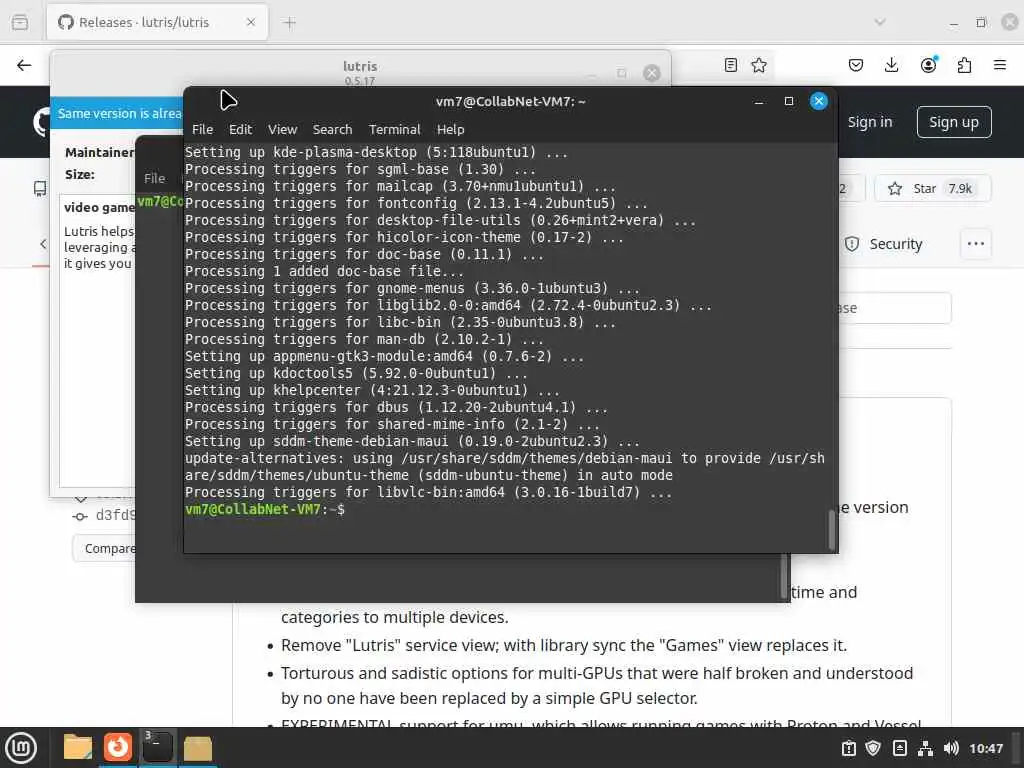Open the three-dots repository navigation overflow
Screen dimensions: 1024x768
[976, 244]
